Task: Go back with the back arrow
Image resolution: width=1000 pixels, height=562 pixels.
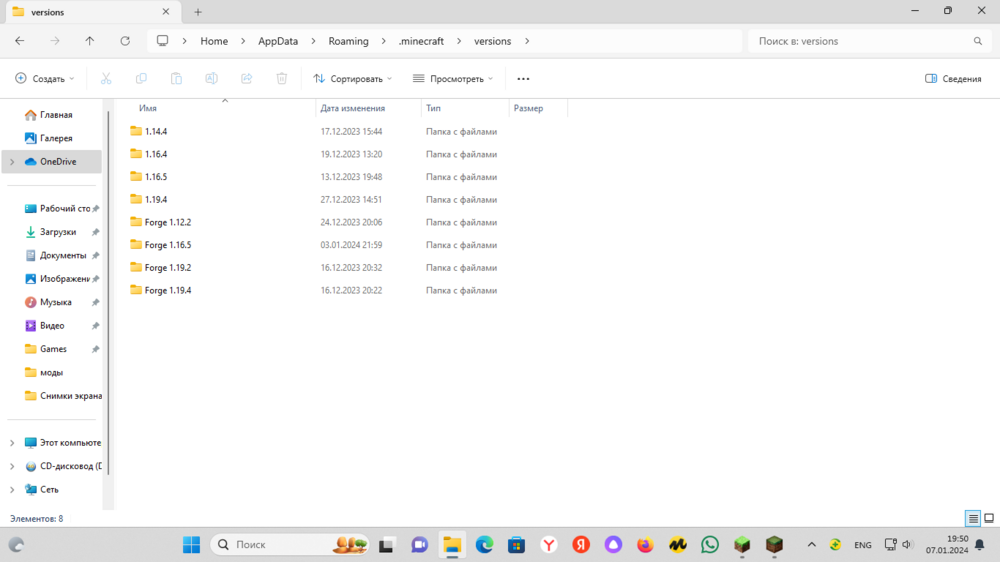Action: pos(20,41)
